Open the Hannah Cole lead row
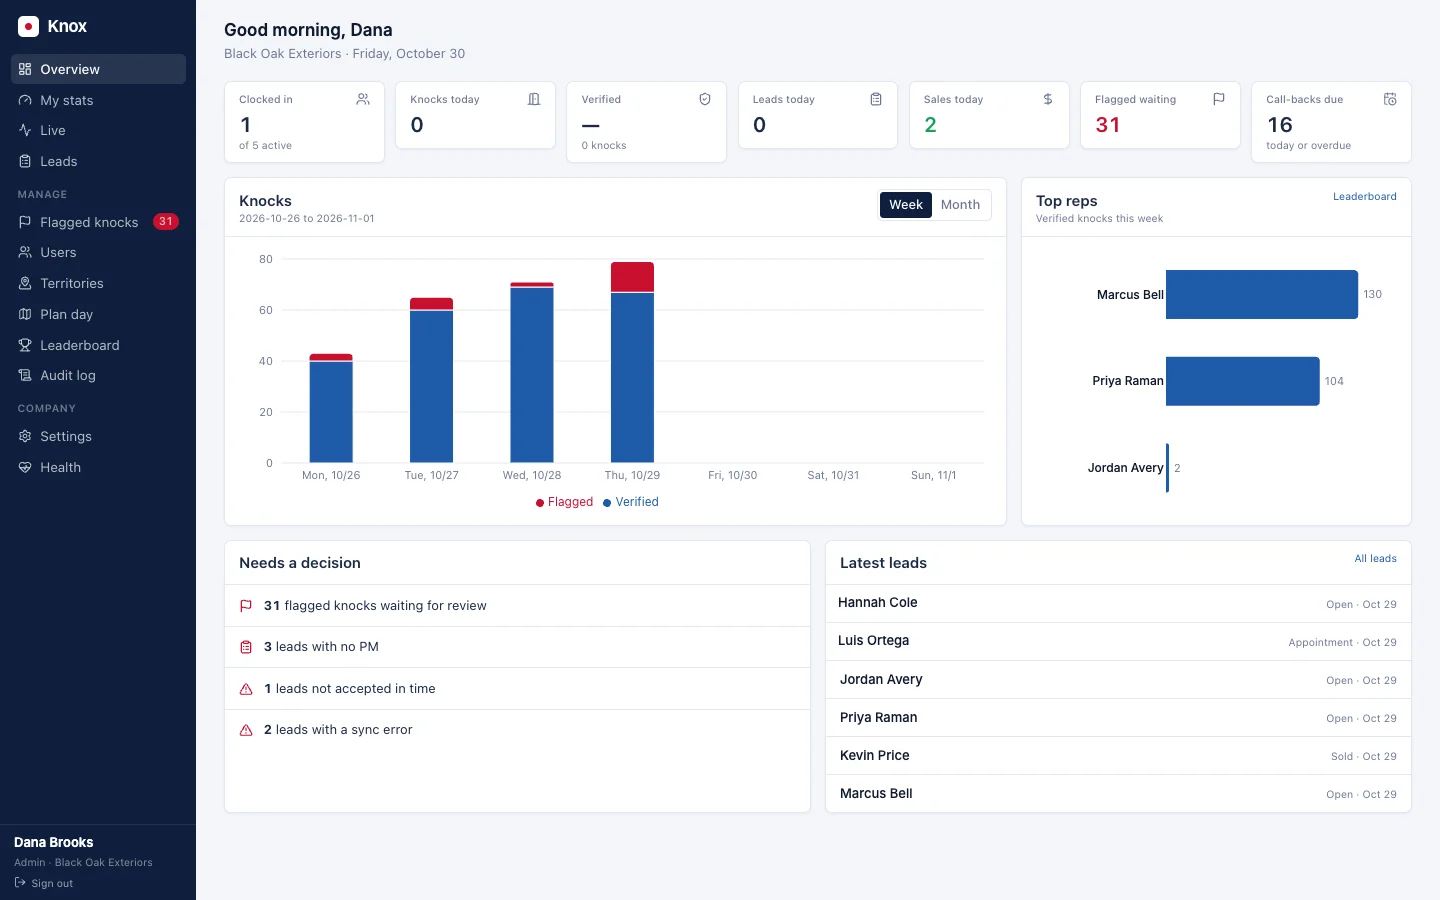 [1118, 603]
